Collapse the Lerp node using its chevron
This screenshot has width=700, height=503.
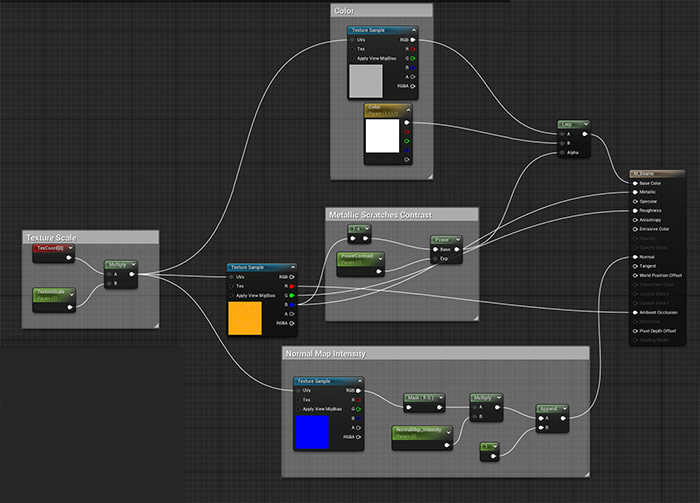coord(586,124)
